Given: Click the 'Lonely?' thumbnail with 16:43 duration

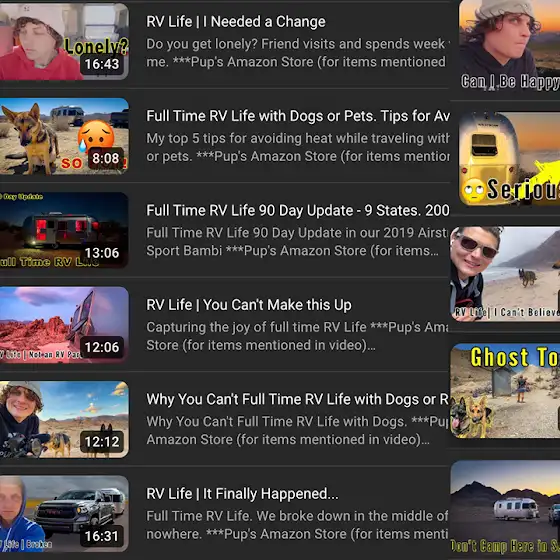Looking at the screenshot, I should point(64,41).
